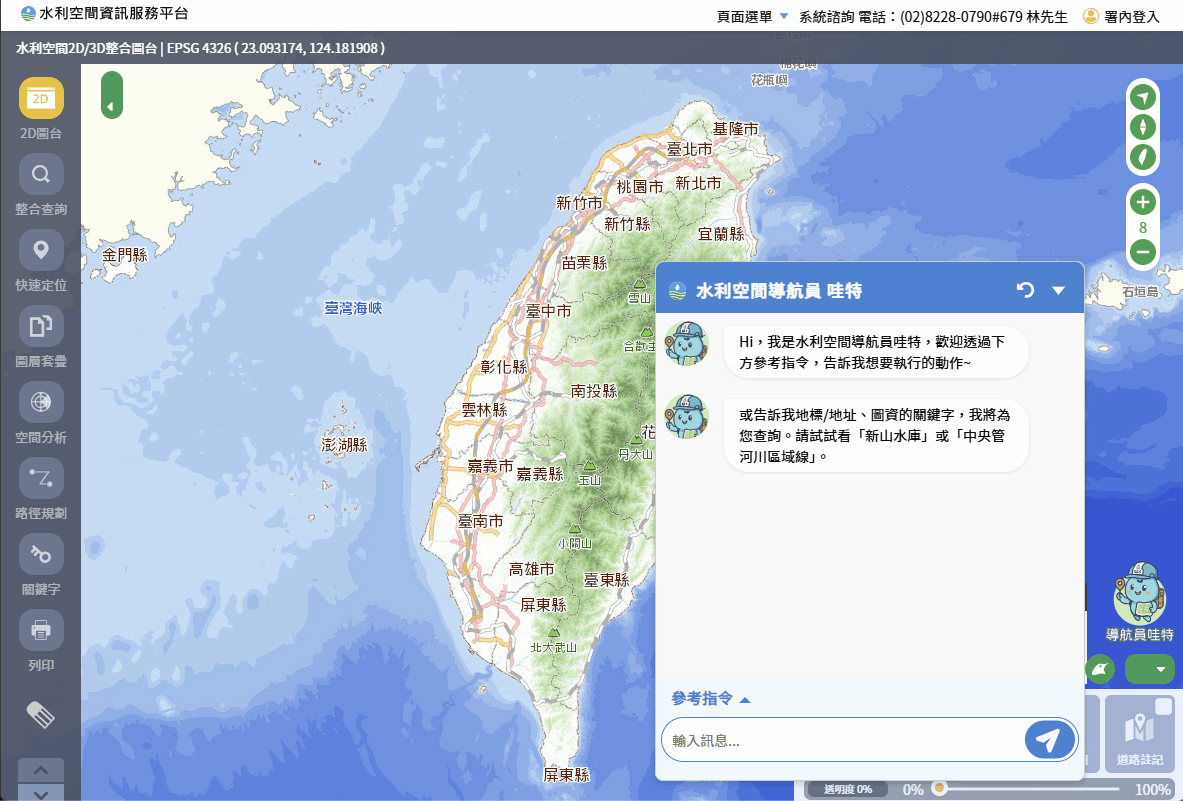Screen dimensions: 1183x801
Task: Click the 輸入訊息 chat input field
Action: [x=840, y=741]
